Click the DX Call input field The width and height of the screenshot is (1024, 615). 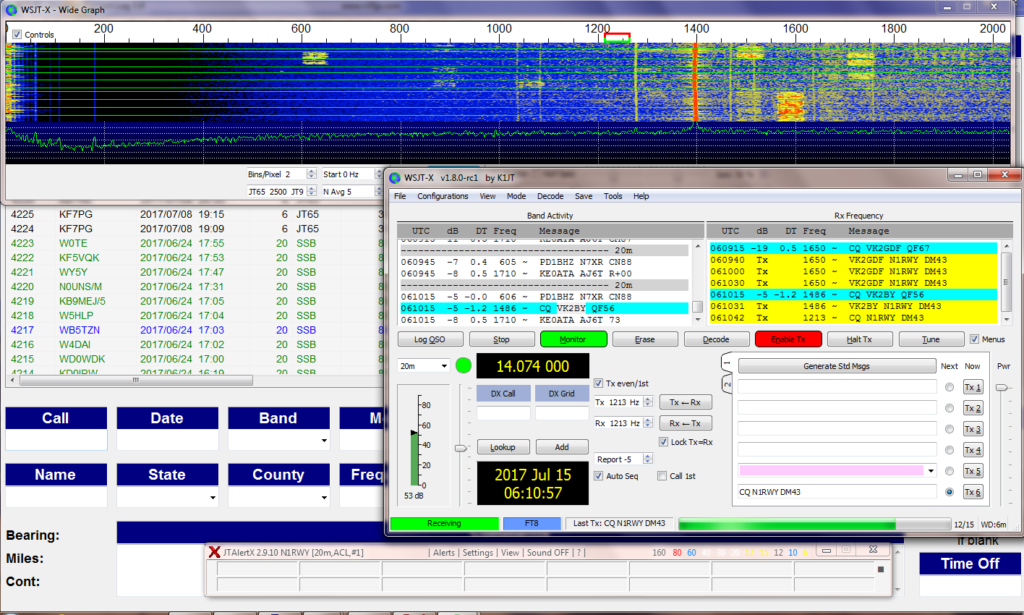pos(503,413)
